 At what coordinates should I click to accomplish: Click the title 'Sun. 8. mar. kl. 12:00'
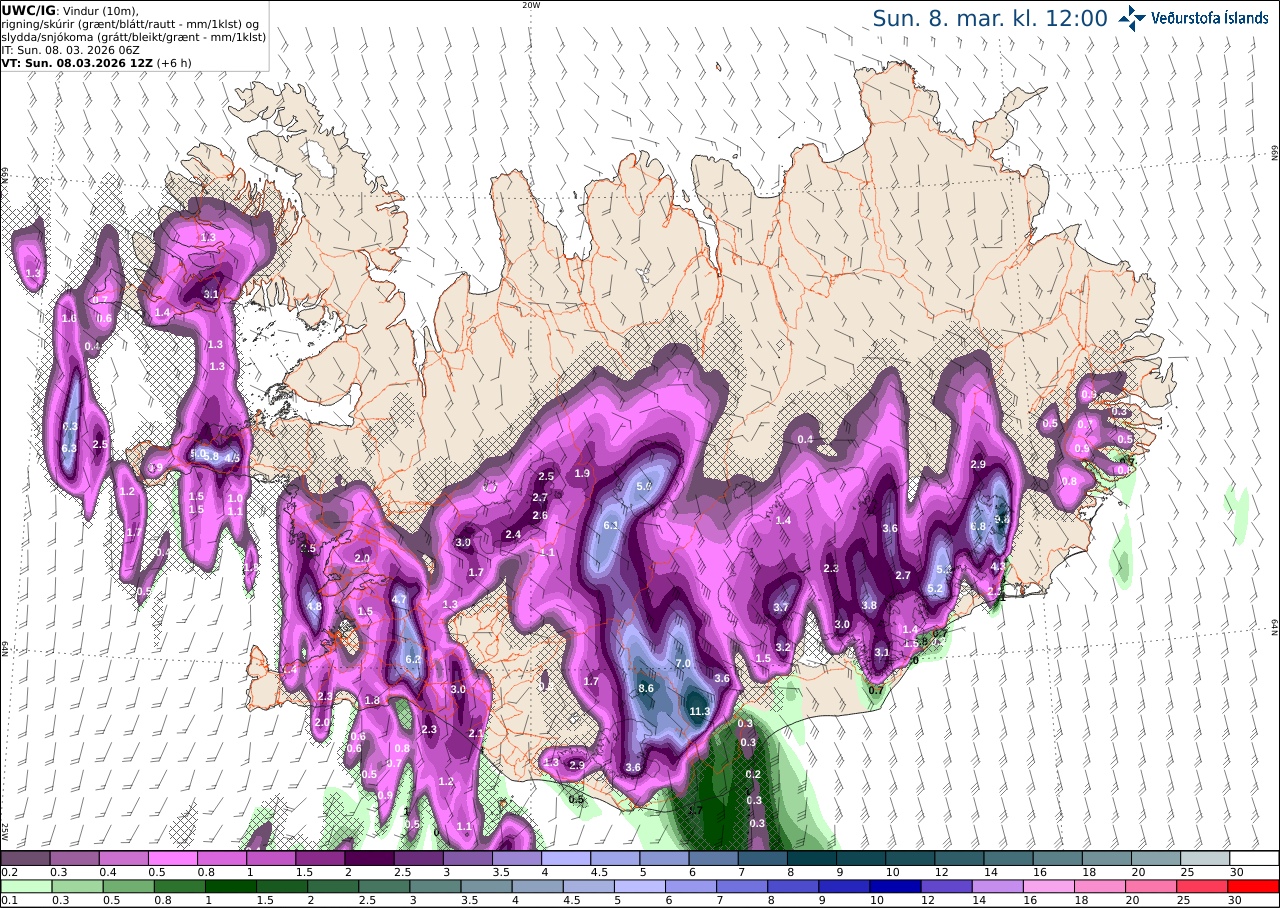point(990,19)
